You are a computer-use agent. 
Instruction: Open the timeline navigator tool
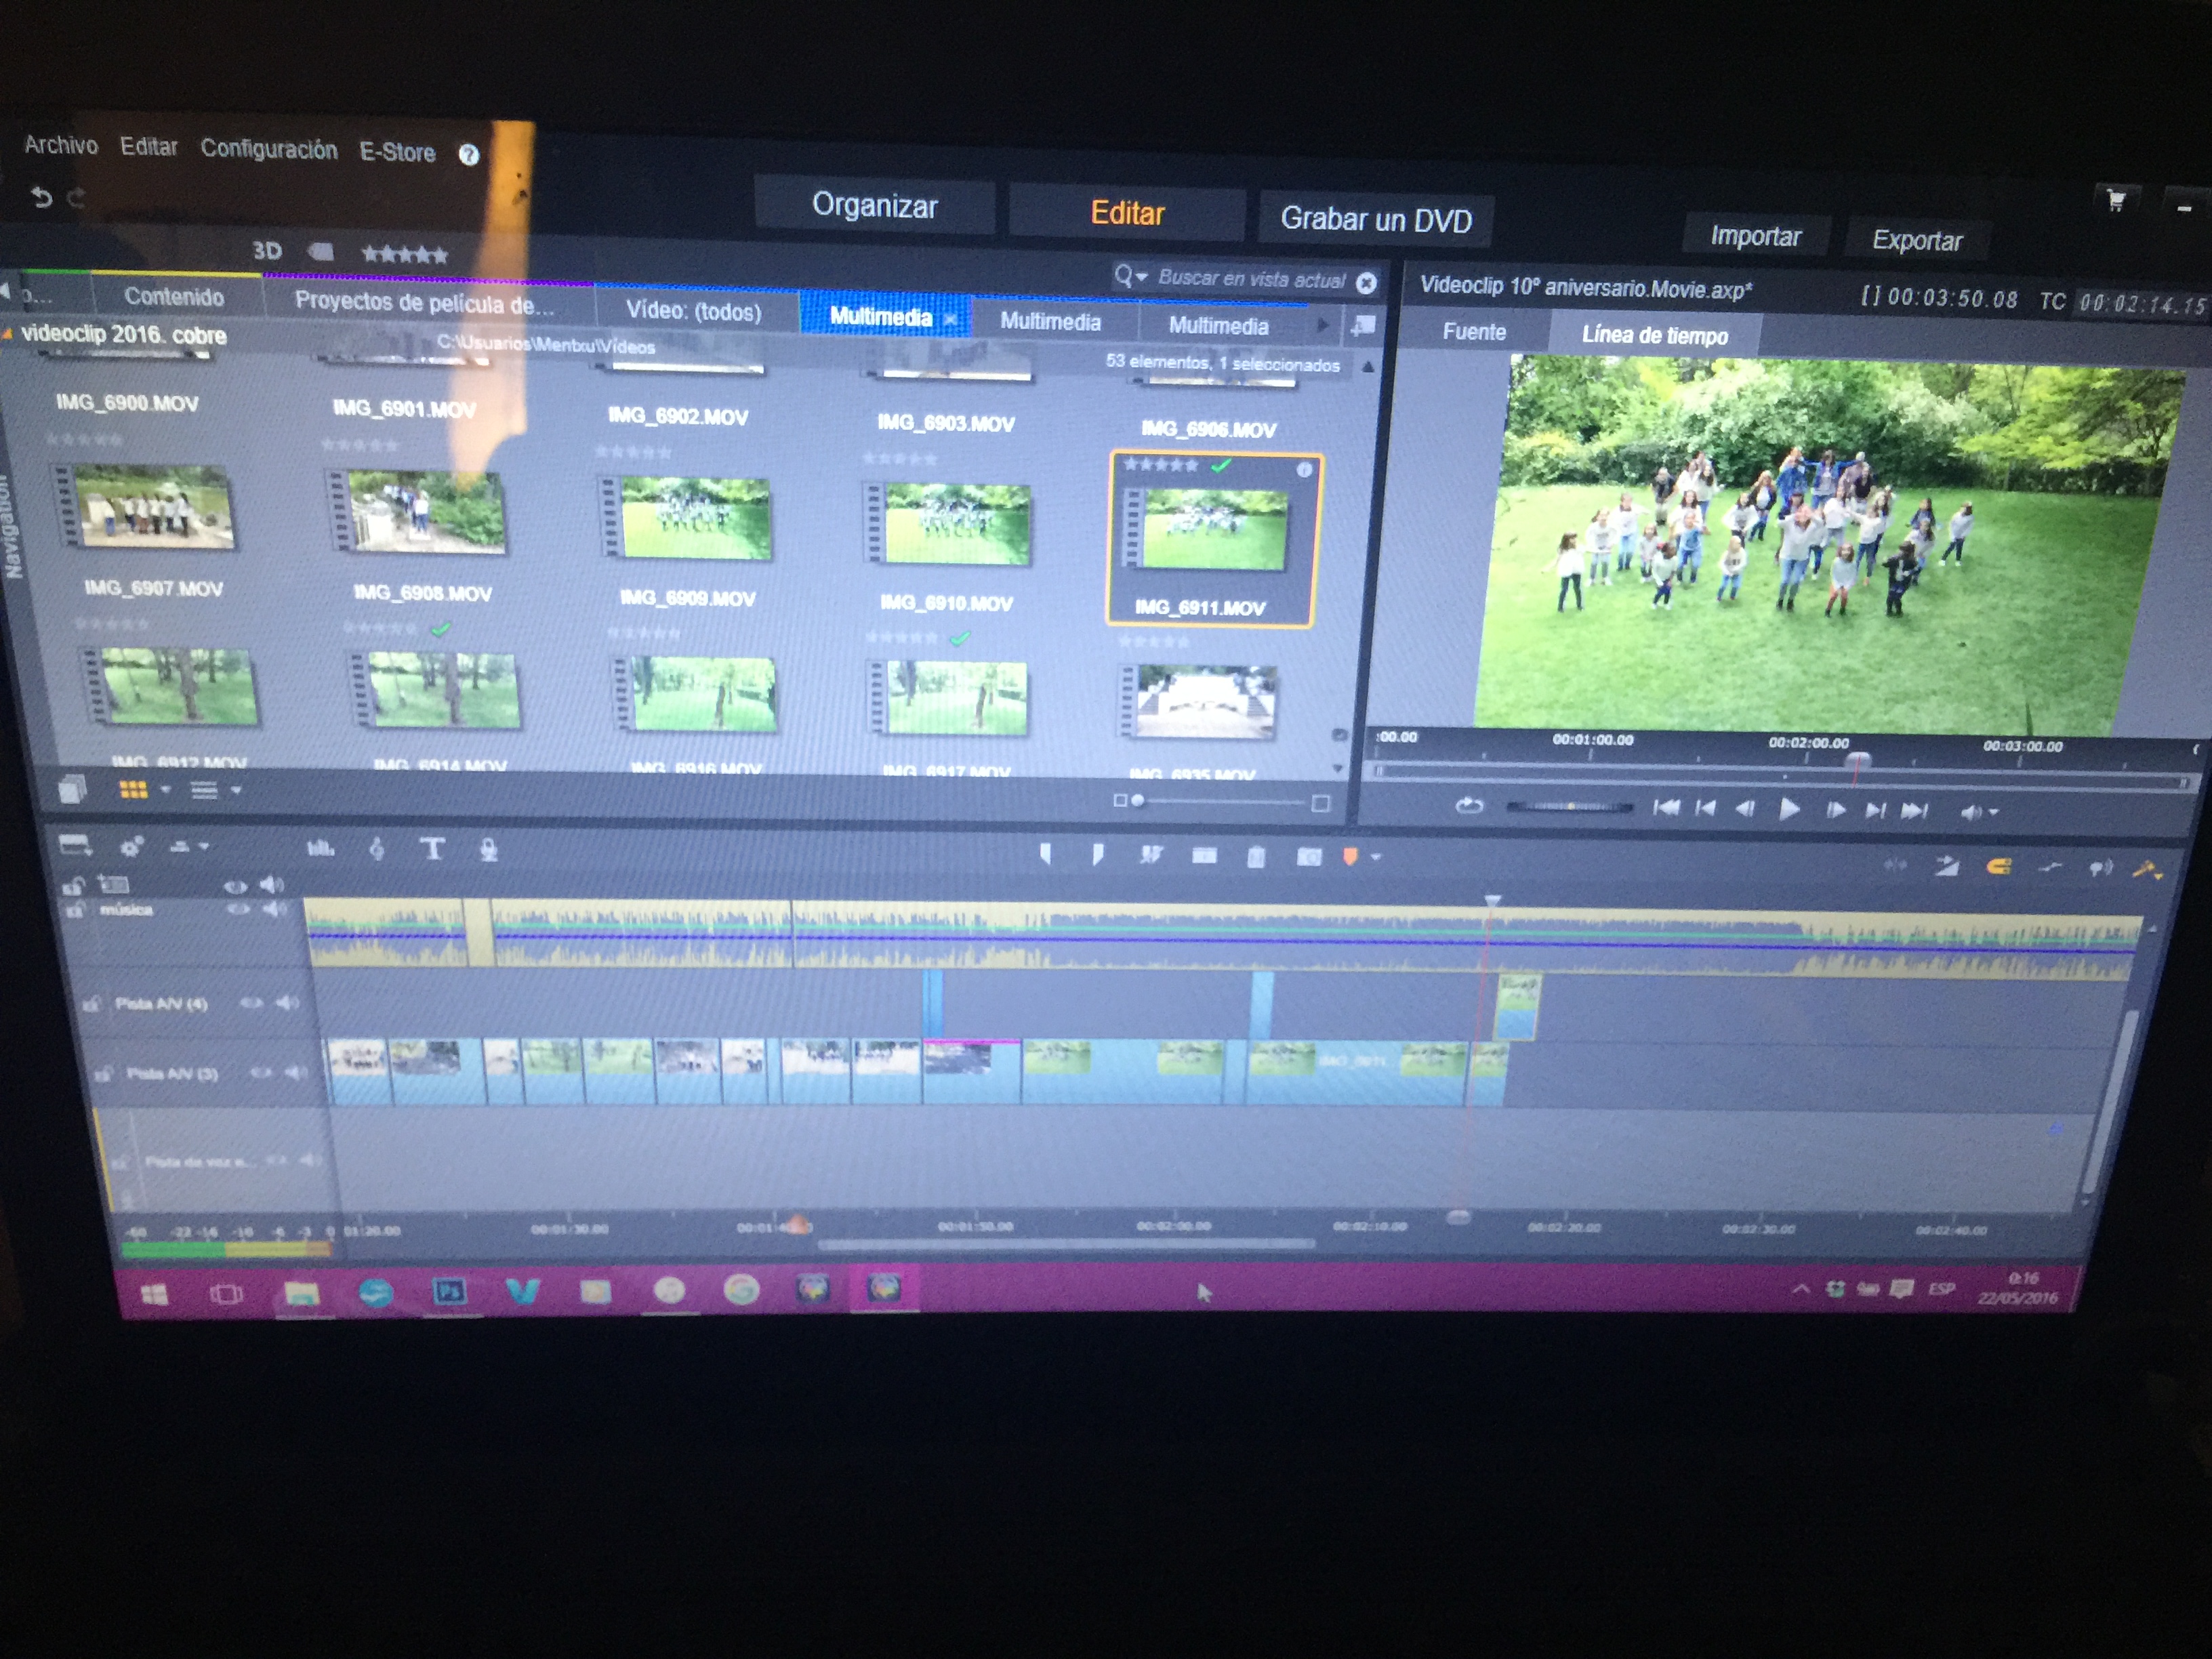(x=76, y=846)
